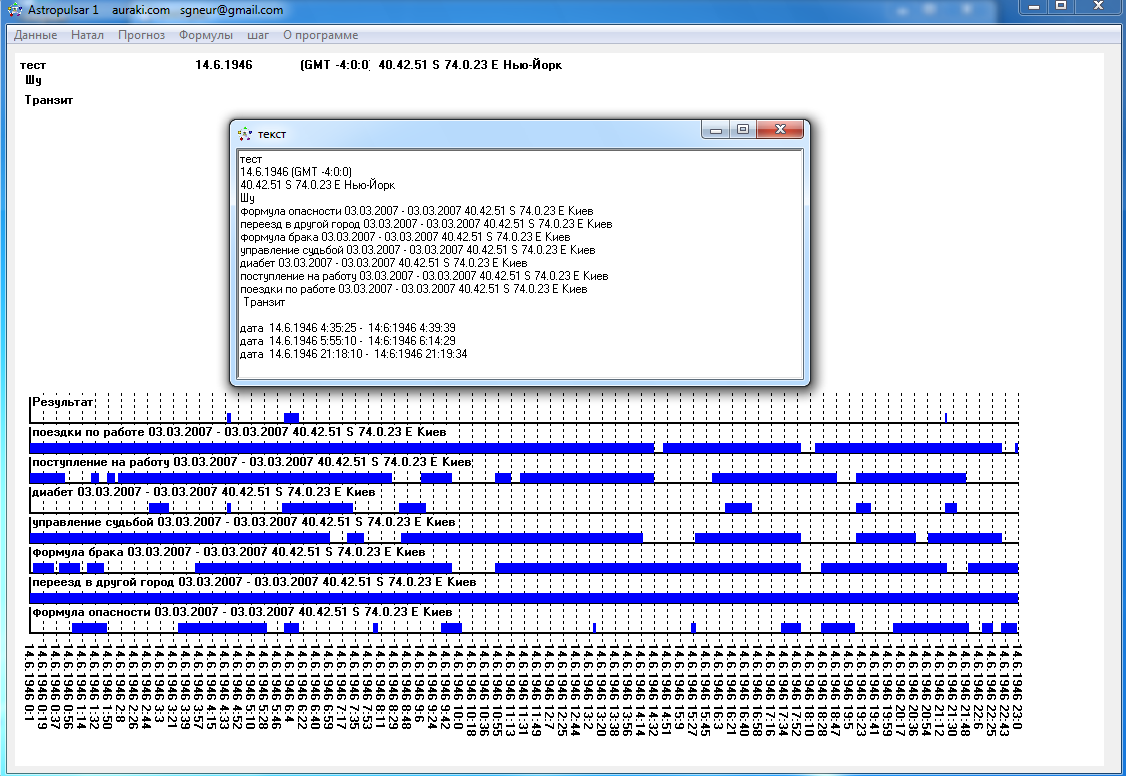The width and height of the screenshot is (1126, 776).
Task: Click the текст dialog window icon
Action: pos(245,134)
